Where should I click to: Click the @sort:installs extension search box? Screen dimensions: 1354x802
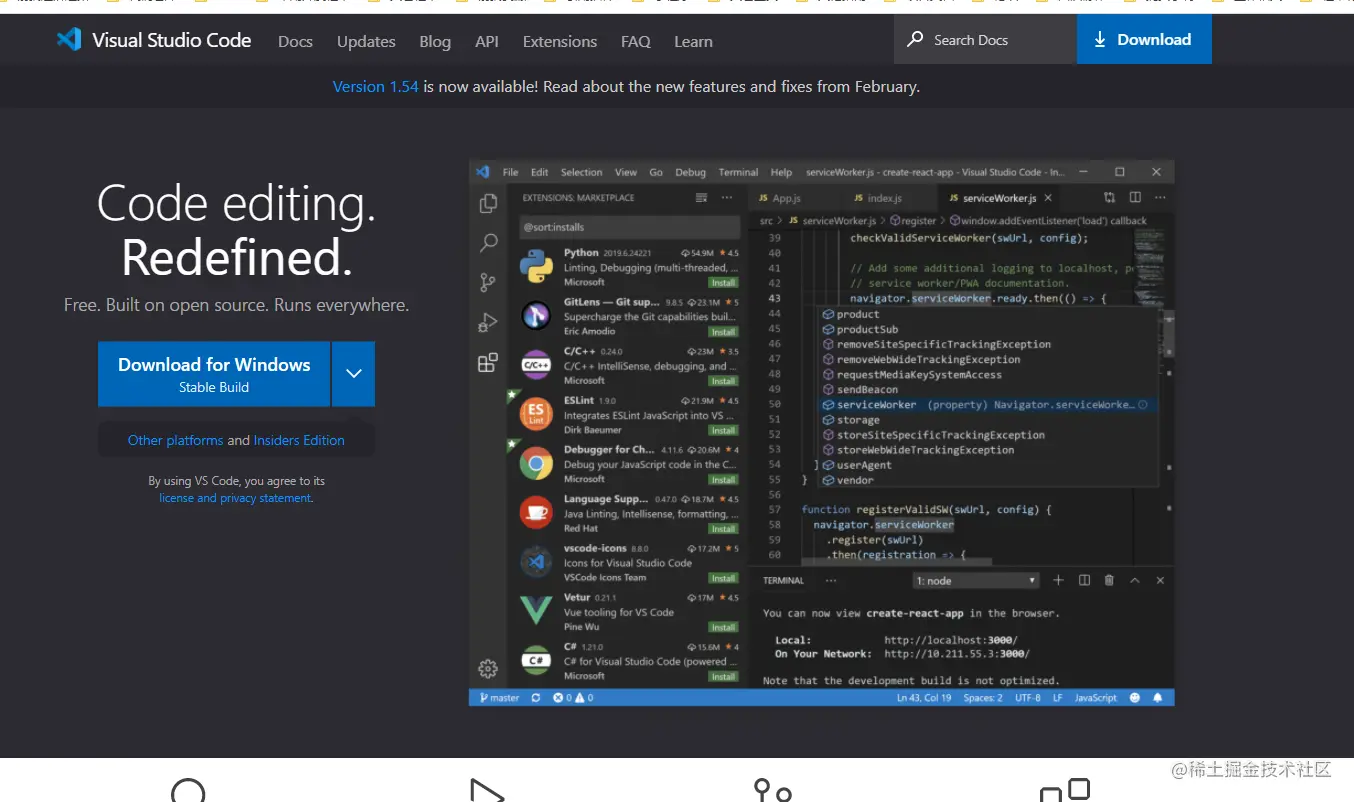pyautogui.click(x=628, y=227)
